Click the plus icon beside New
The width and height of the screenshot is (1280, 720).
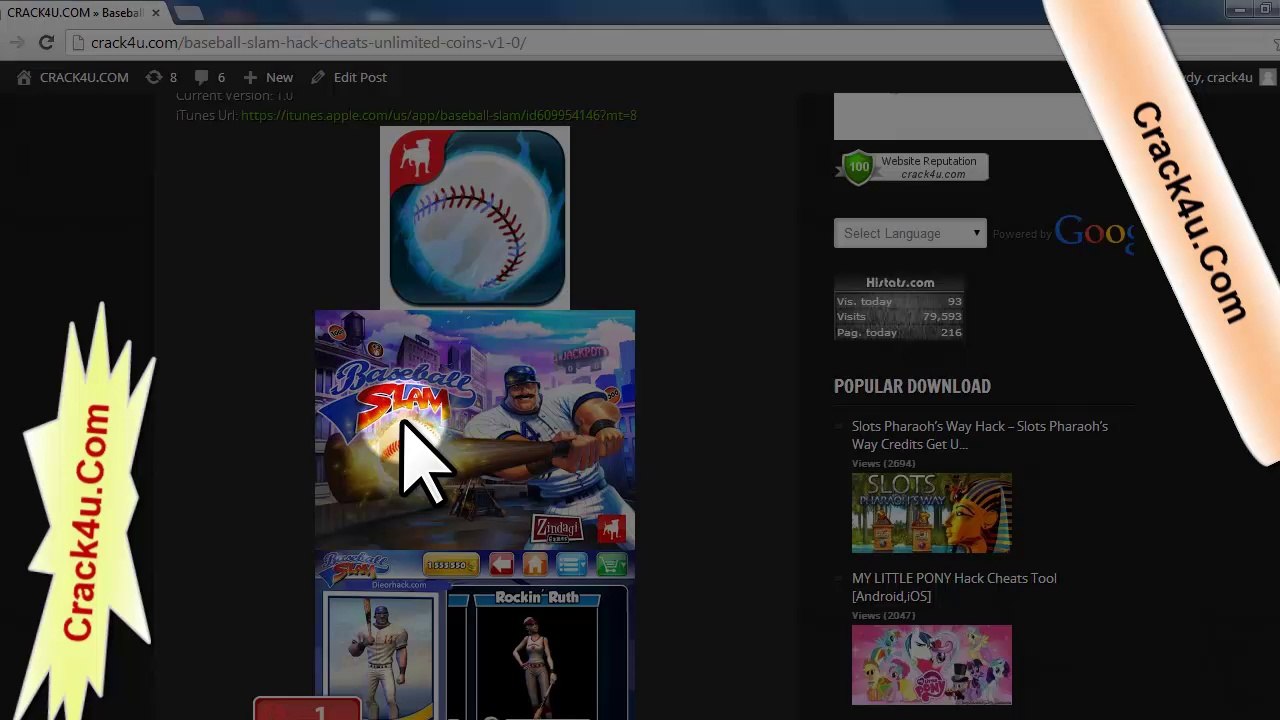pyautogui.click(x=250, y=77)
